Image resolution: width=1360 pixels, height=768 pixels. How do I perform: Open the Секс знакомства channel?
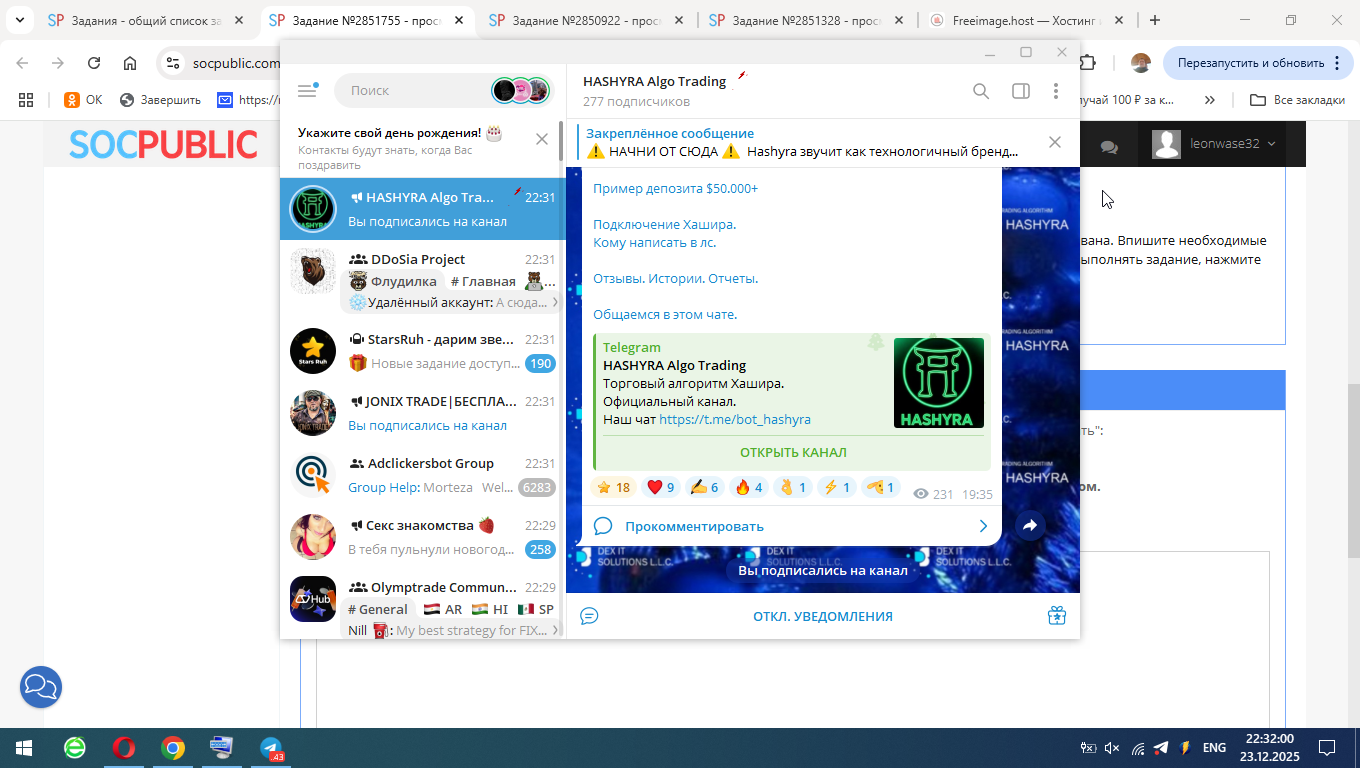coord(422,537)
